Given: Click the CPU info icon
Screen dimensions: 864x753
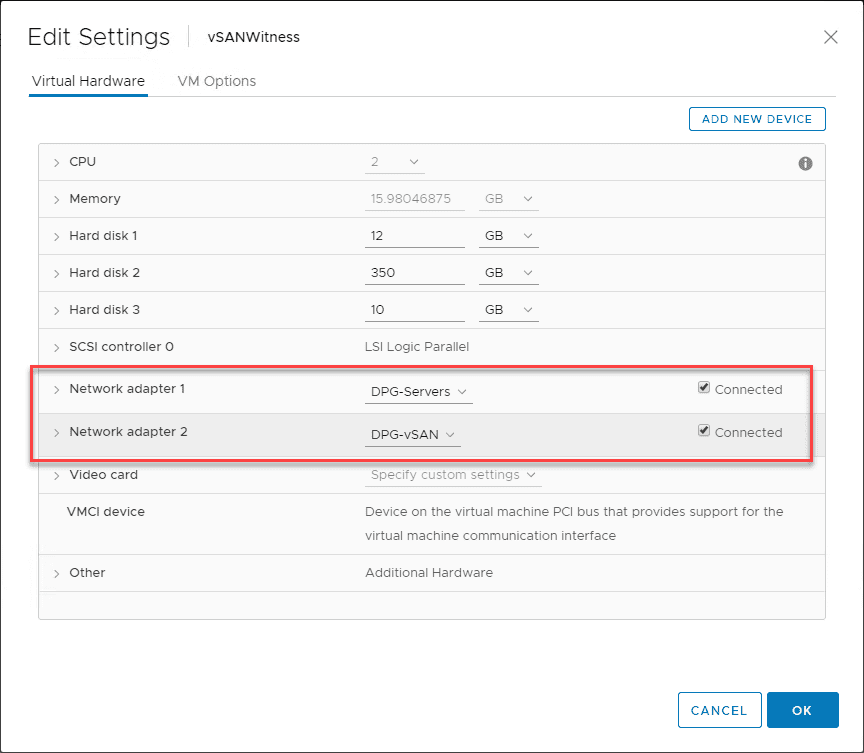Looking at the screenshot, I should click(x=805, y=164).
